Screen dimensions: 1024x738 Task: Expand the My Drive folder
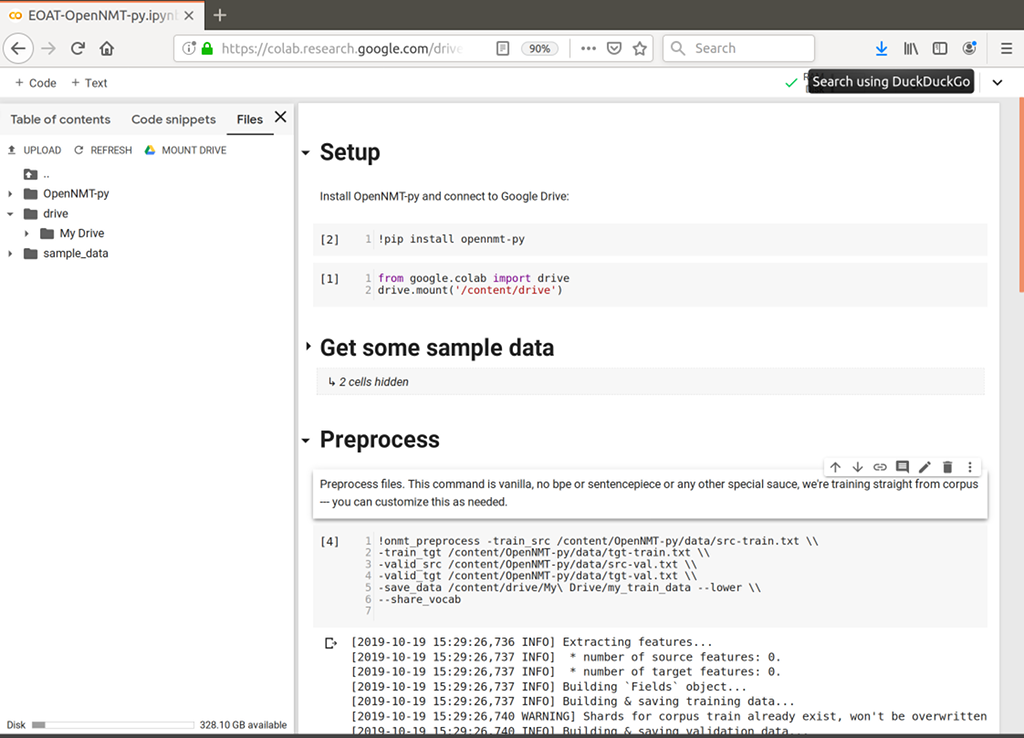(27, 233)
